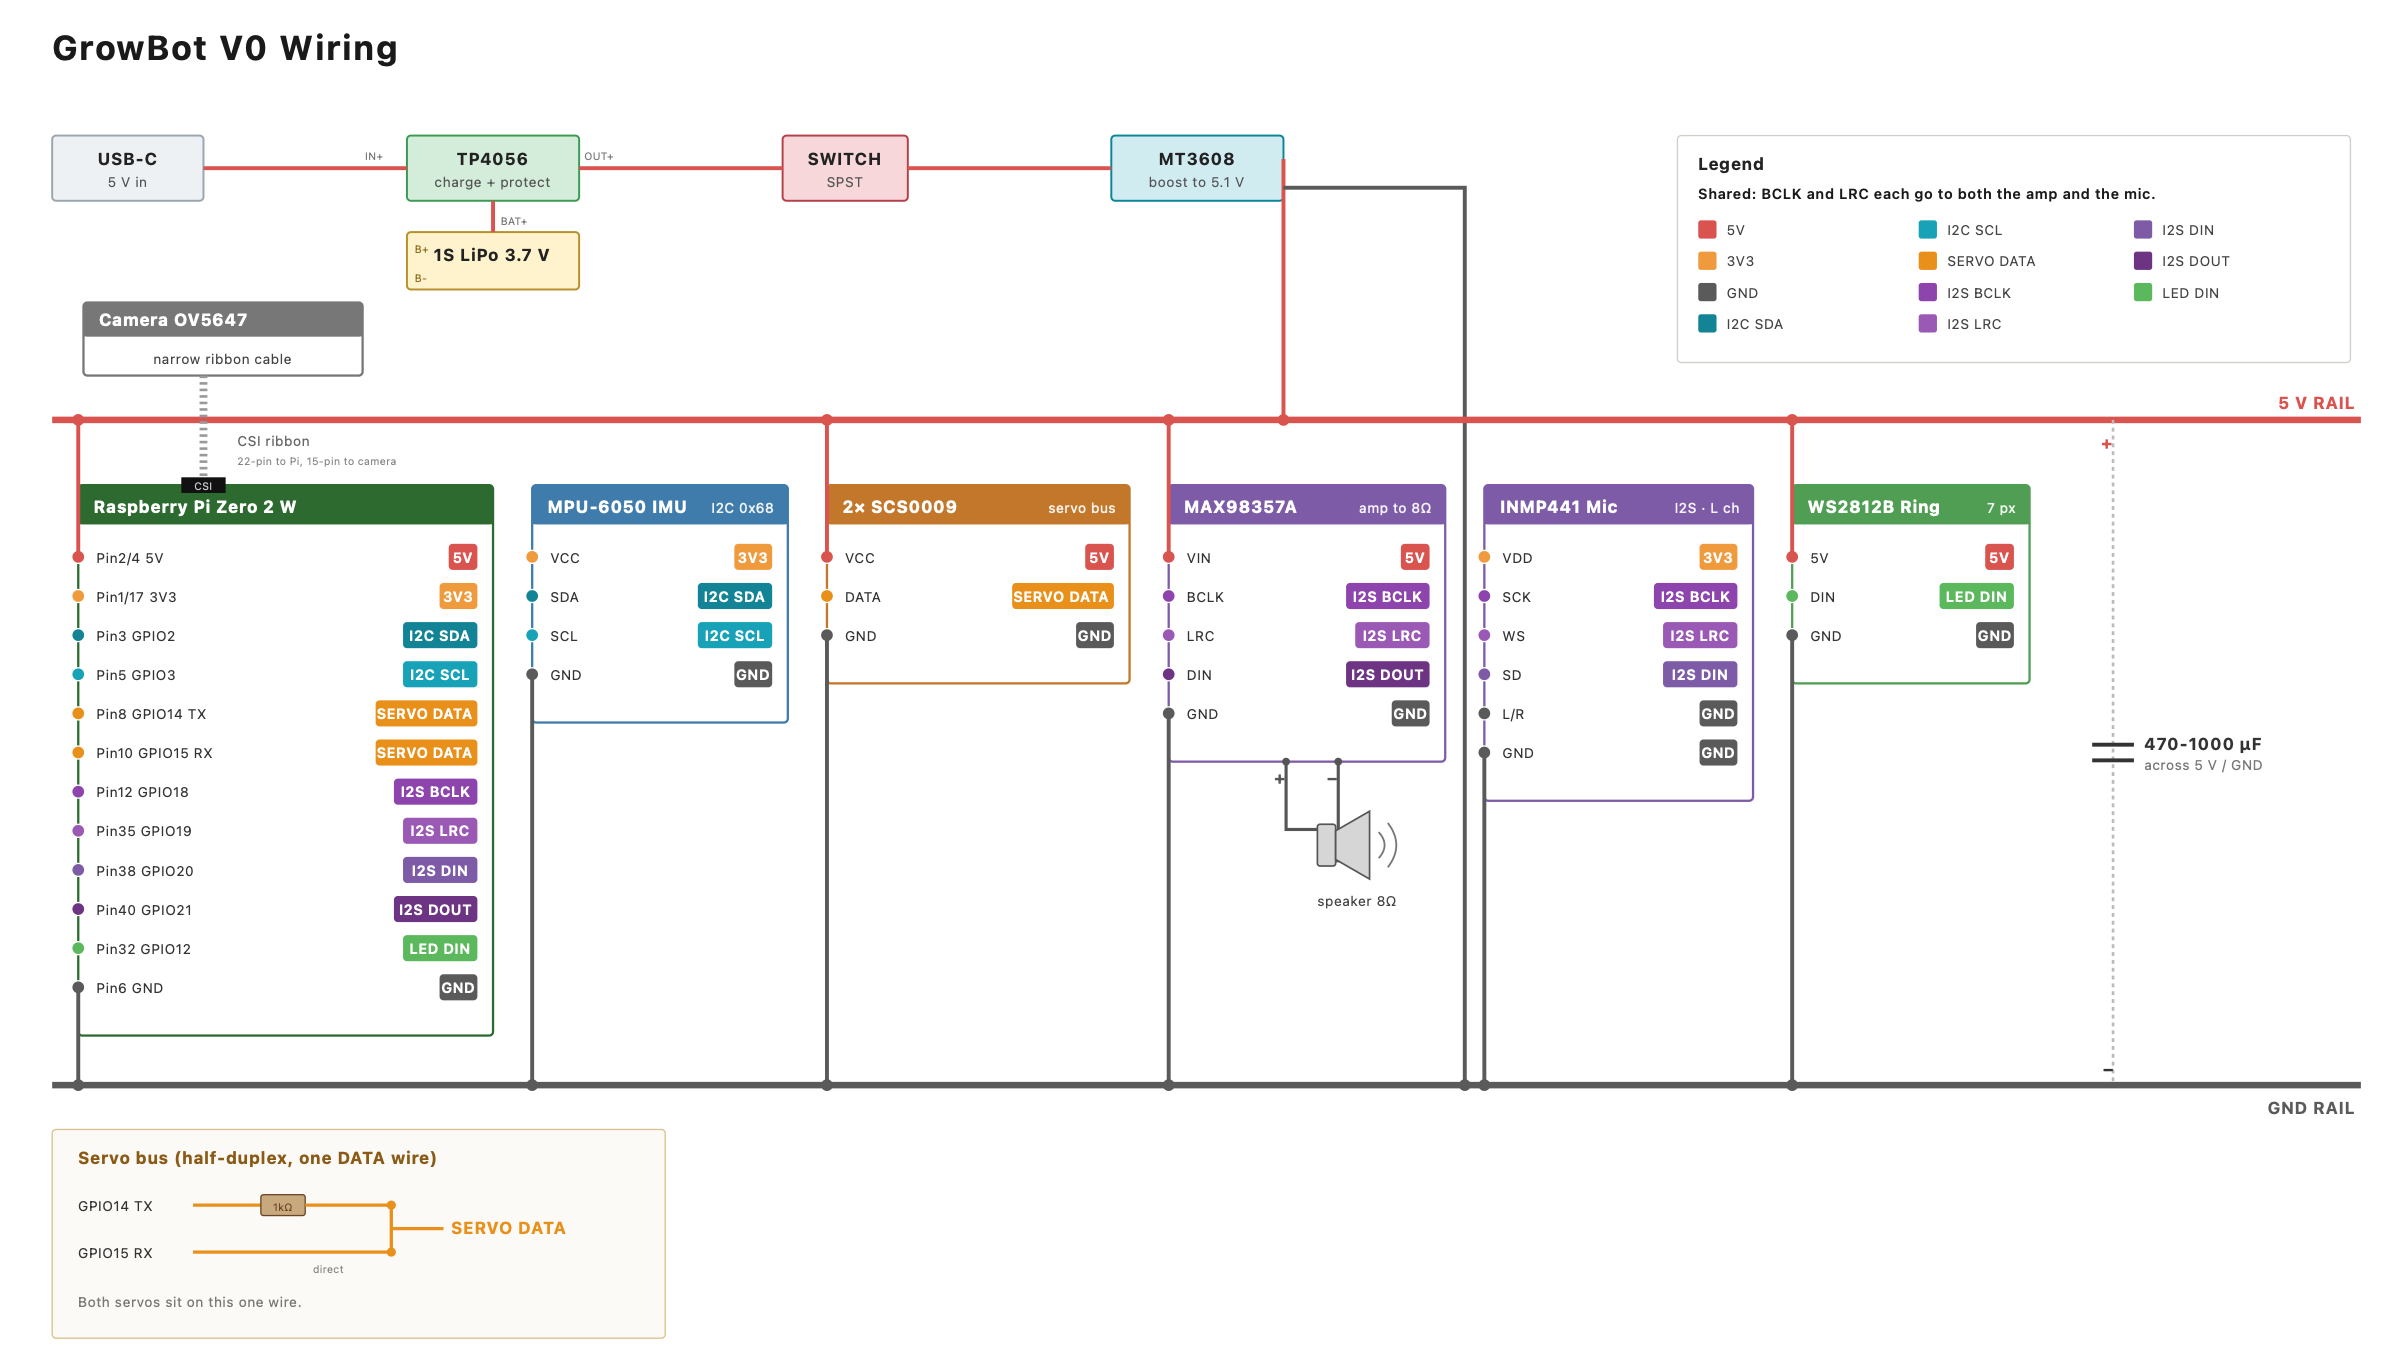Click the 'Legend' heading
Screen dimensions: 2400x1372
click(x=1731, y=164)
